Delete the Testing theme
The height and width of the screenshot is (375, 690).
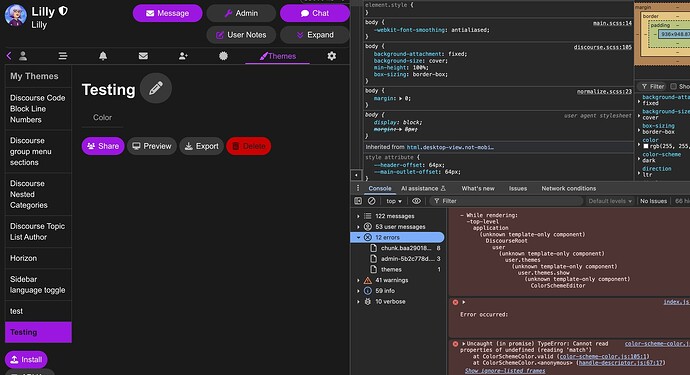pos(249,146)
